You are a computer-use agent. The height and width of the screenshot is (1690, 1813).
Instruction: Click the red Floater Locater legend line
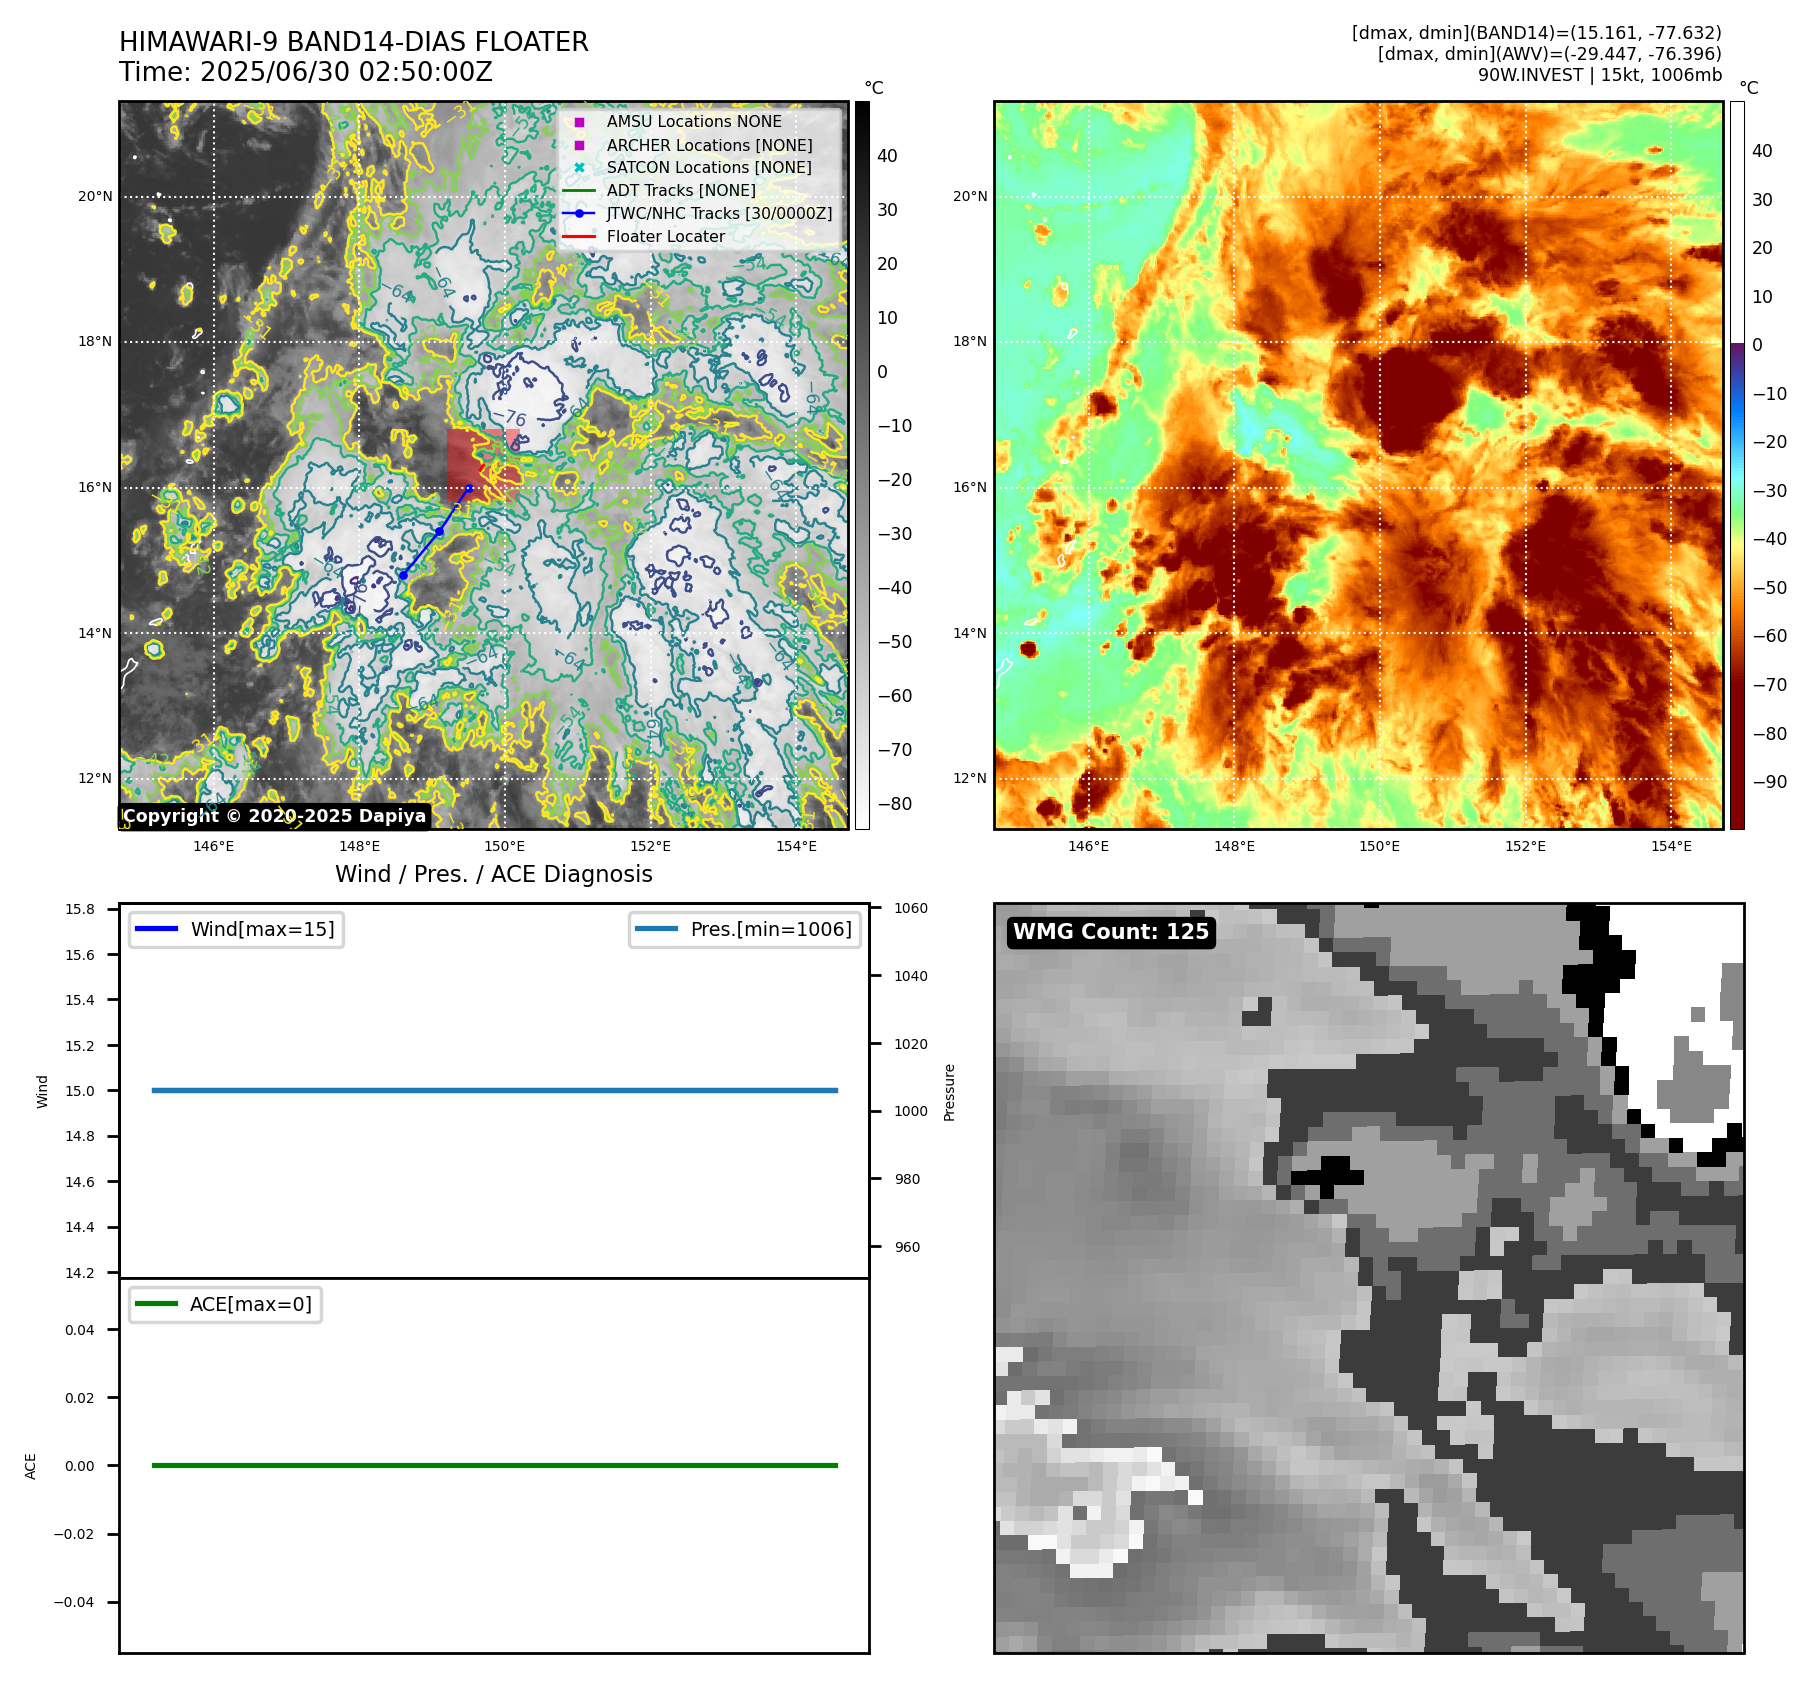tap(579, 236)
